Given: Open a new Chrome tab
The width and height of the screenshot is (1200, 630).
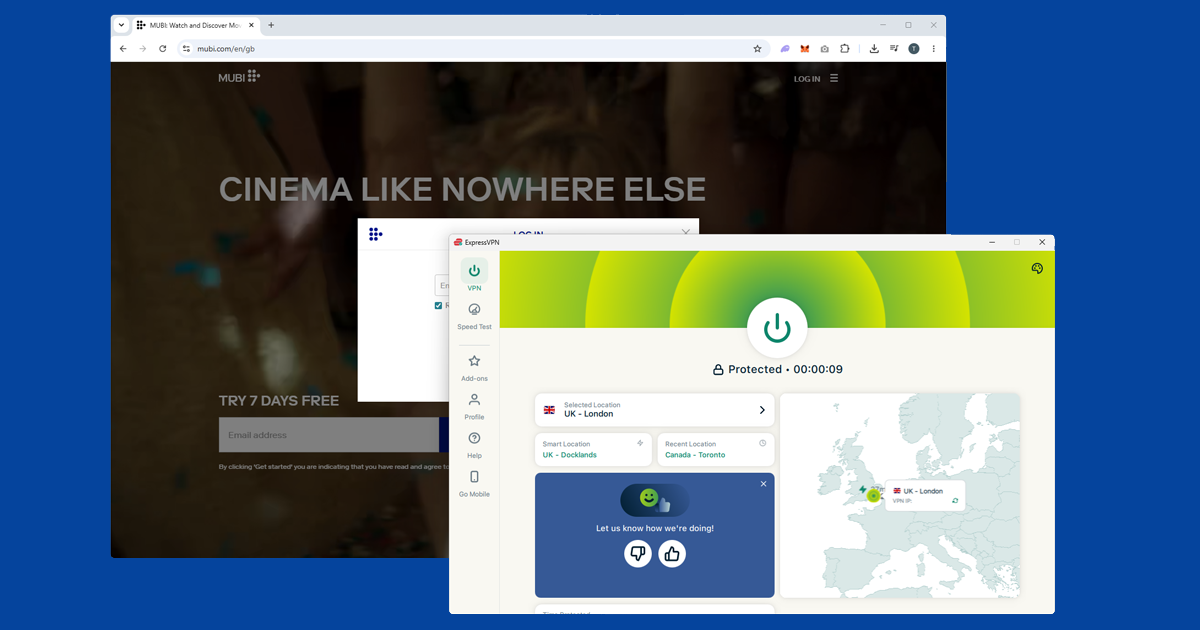Looking at the screenshot, I should click(x=271, y=25).
